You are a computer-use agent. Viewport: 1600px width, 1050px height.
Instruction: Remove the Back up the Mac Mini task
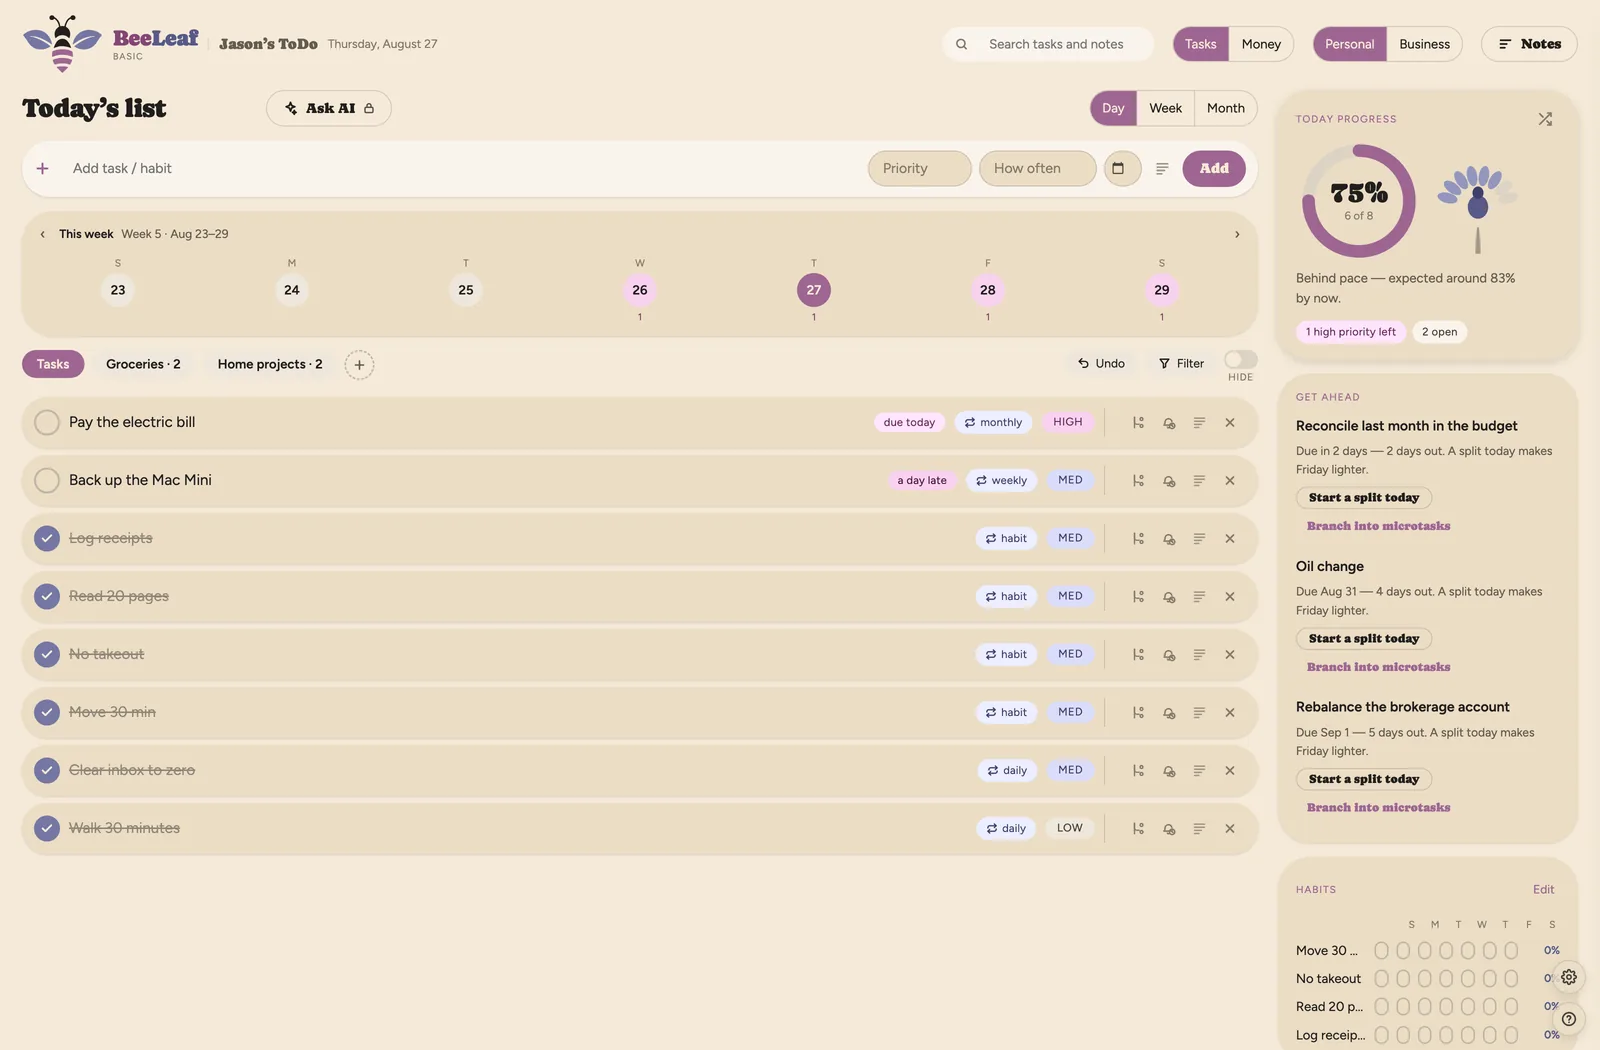pyautogui.click(x=1230, y=481)
